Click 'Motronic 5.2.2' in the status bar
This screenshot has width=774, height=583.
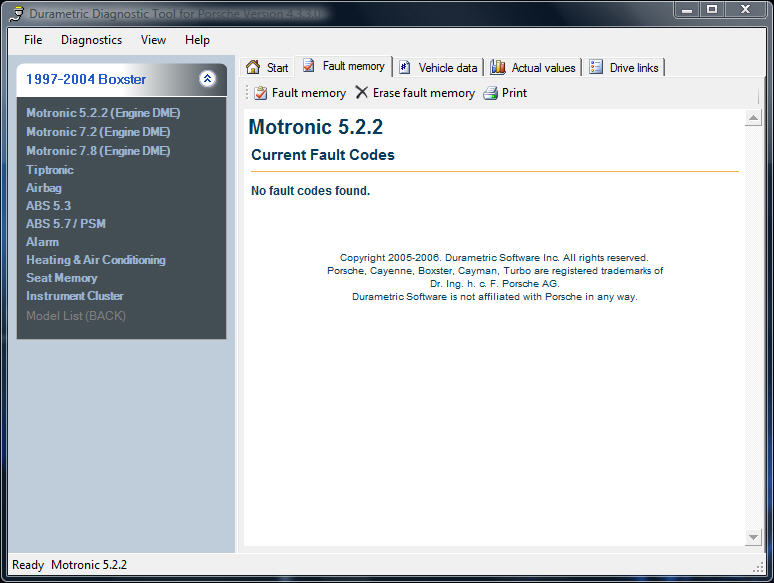89,565
